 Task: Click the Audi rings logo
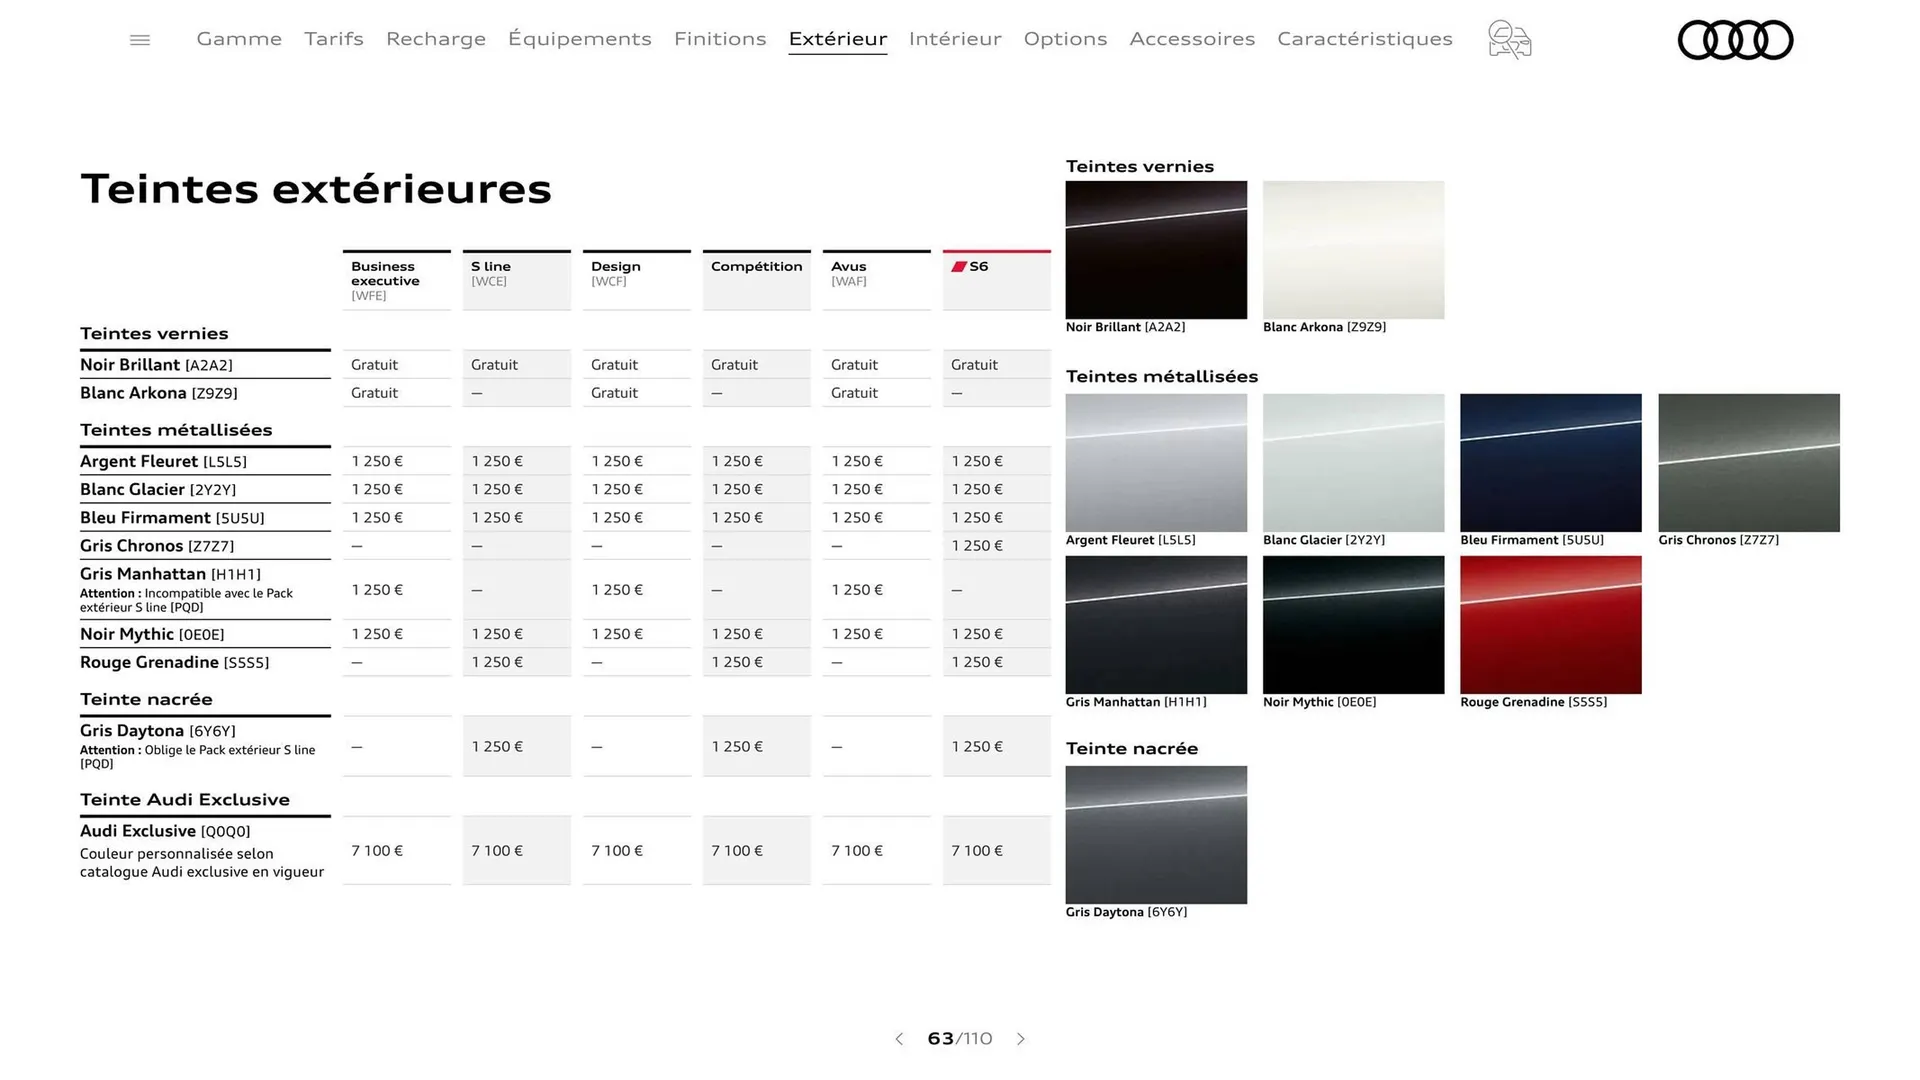point(1736,39)
